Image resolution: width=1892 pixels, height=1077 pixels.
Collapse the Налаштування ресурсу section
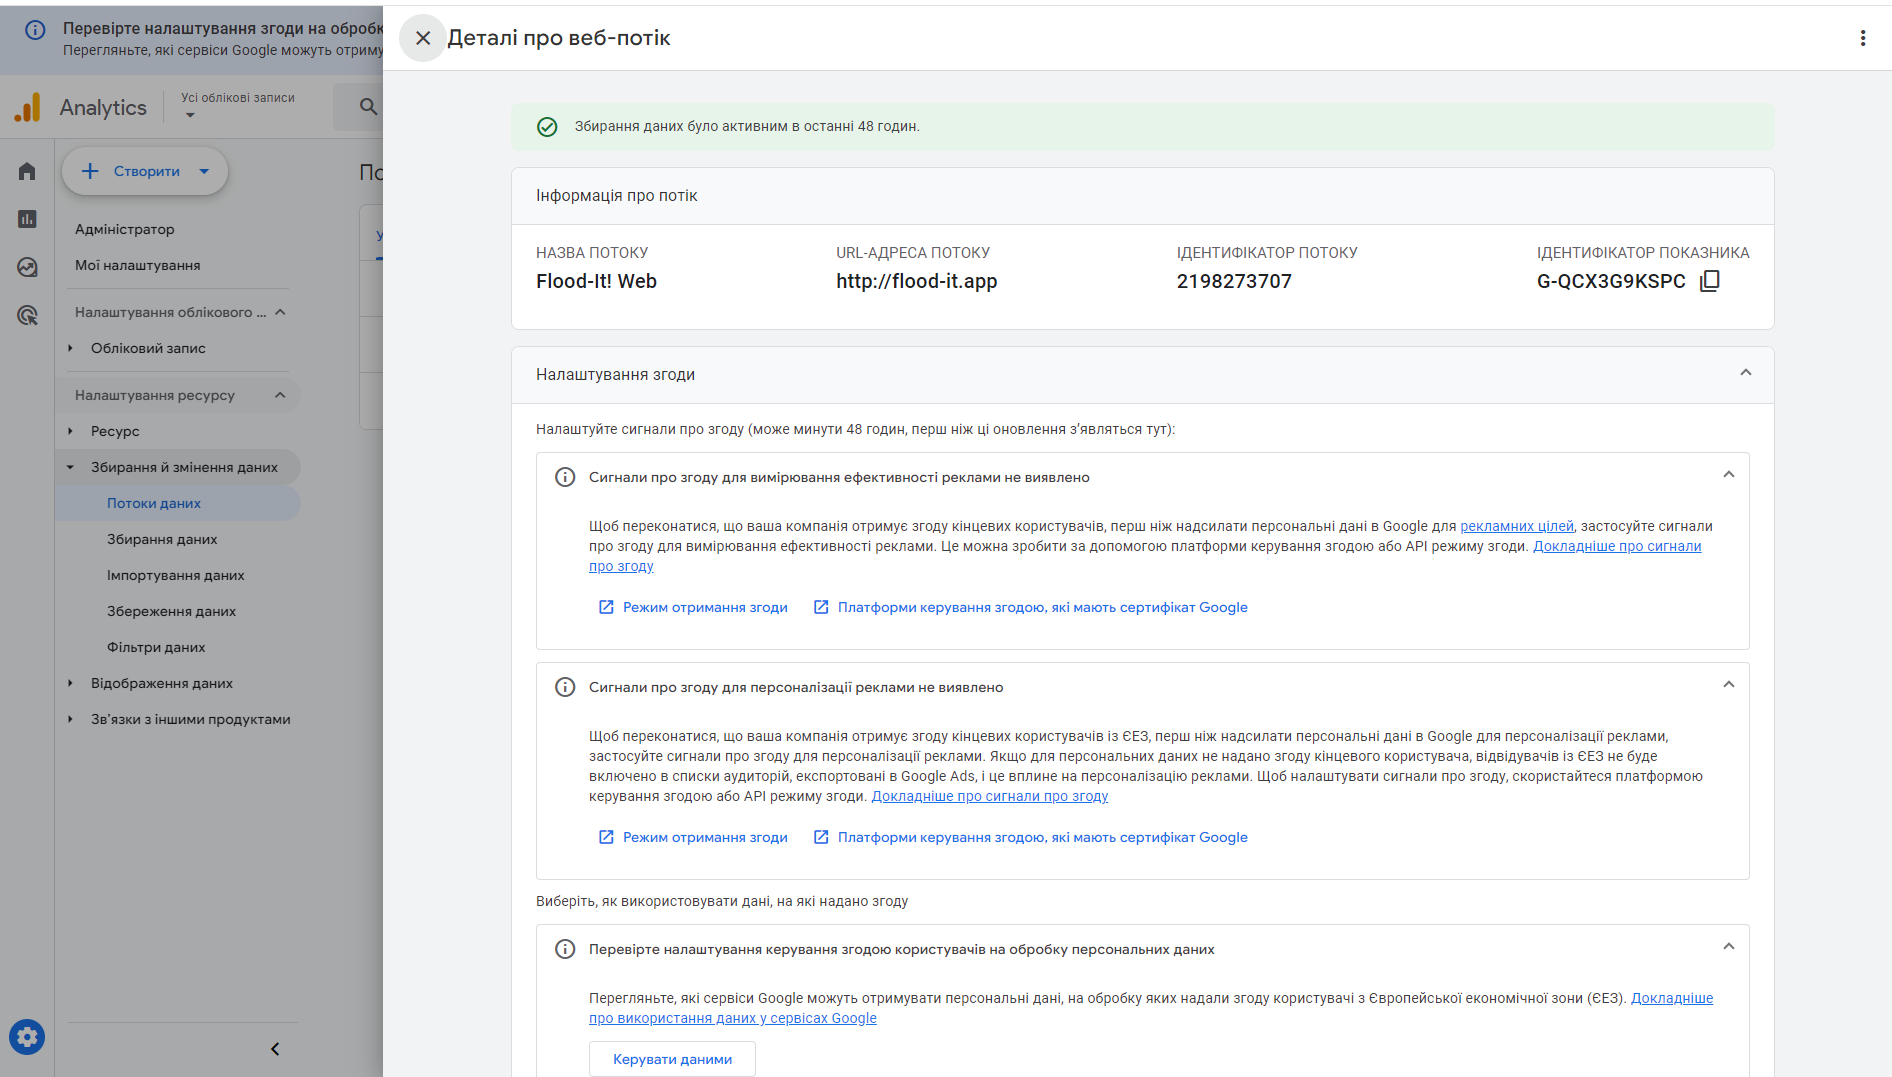pos(280,395)
